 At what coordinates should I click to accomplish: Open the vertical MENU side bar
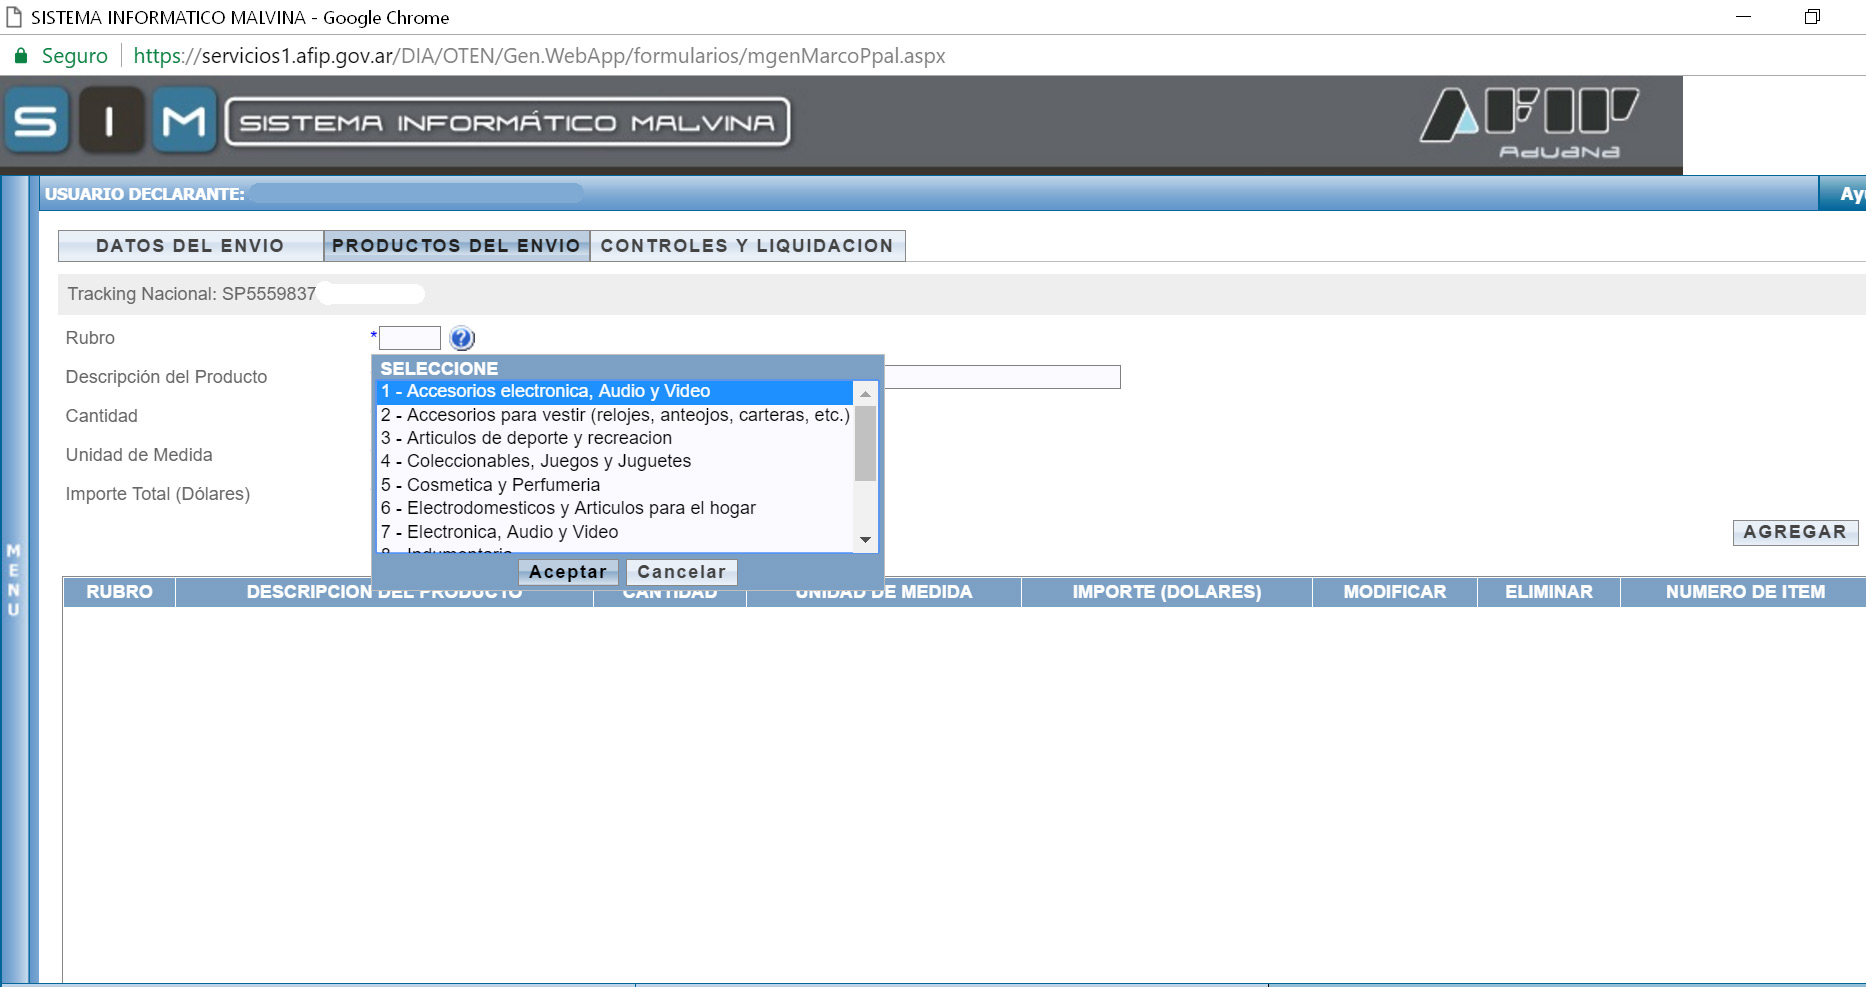14,580
